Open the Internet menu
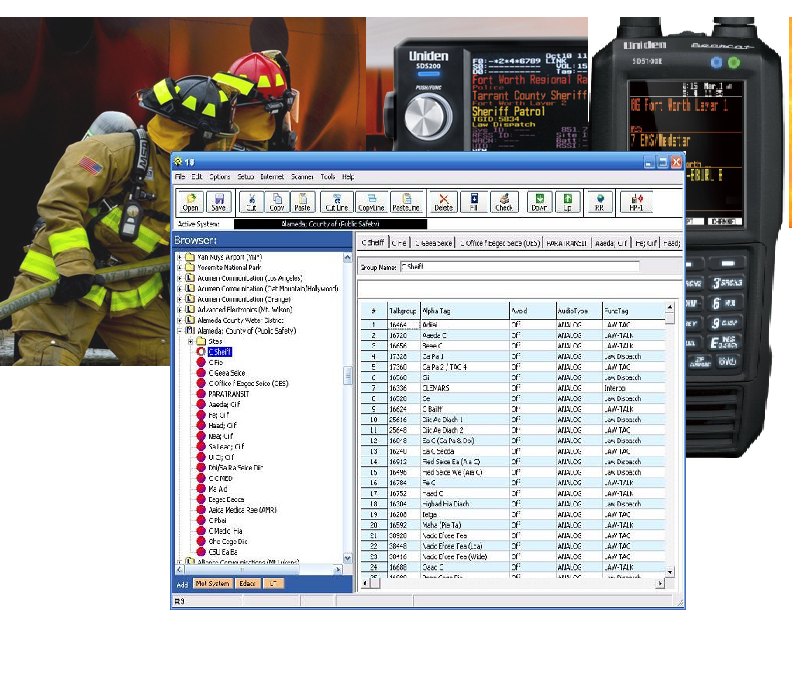Screen dimensions: 792x682 pyautogui.click(x=272, y=177)
